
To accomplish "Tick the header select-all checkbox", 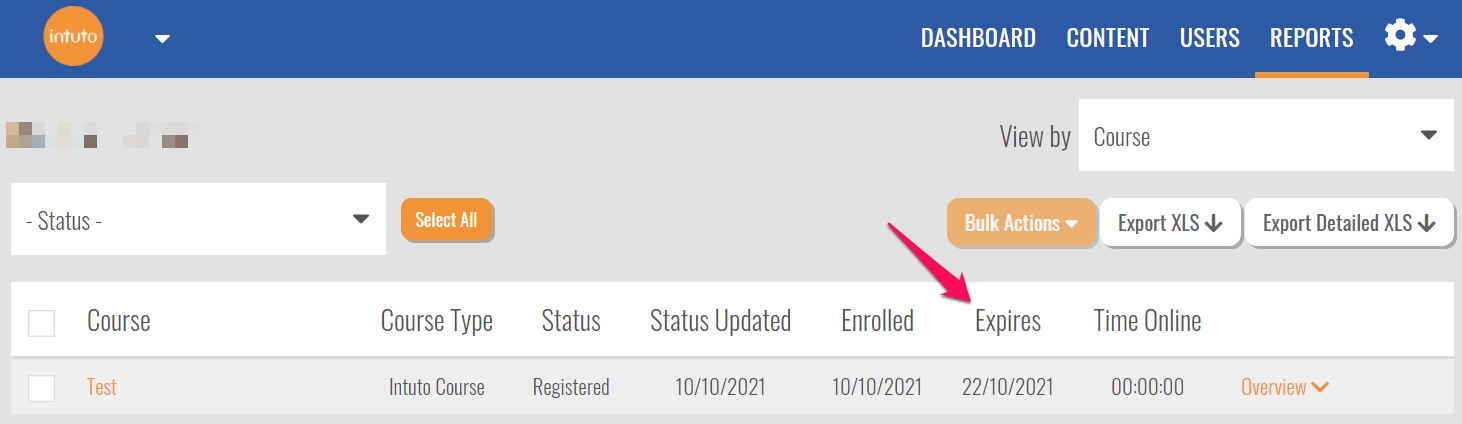I will 41,323.
